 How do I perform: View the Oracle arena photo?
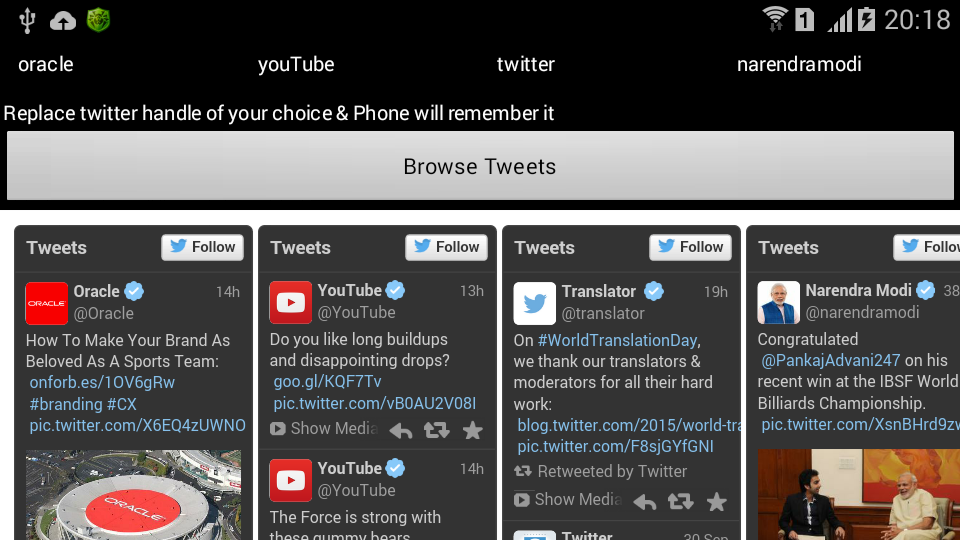(133, 495)
